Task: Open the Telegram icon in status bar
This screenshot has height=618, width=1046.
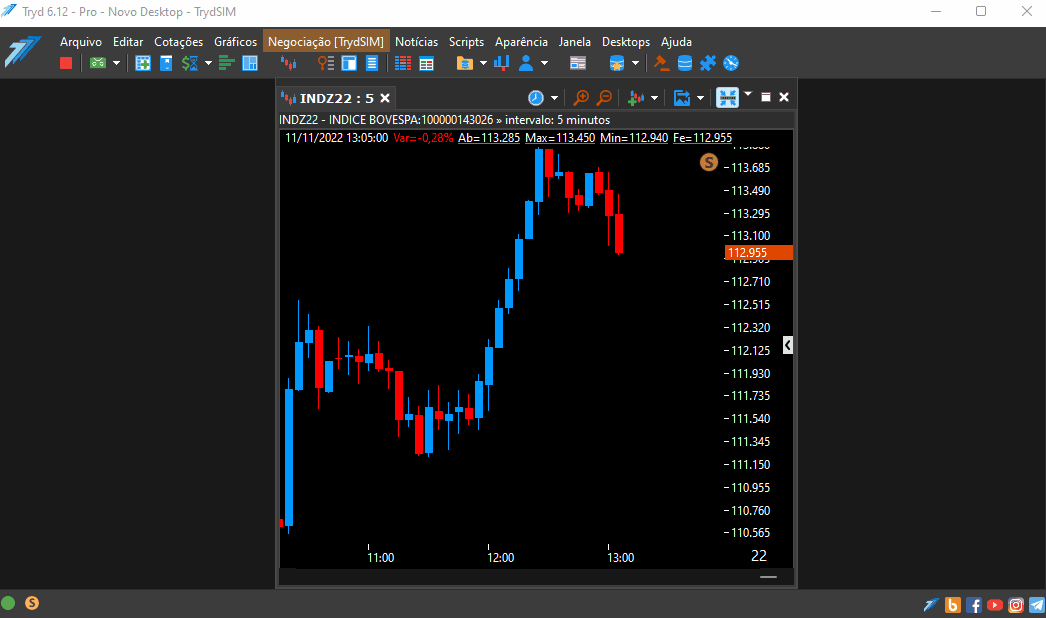Action: click(x=1037, y=605)
